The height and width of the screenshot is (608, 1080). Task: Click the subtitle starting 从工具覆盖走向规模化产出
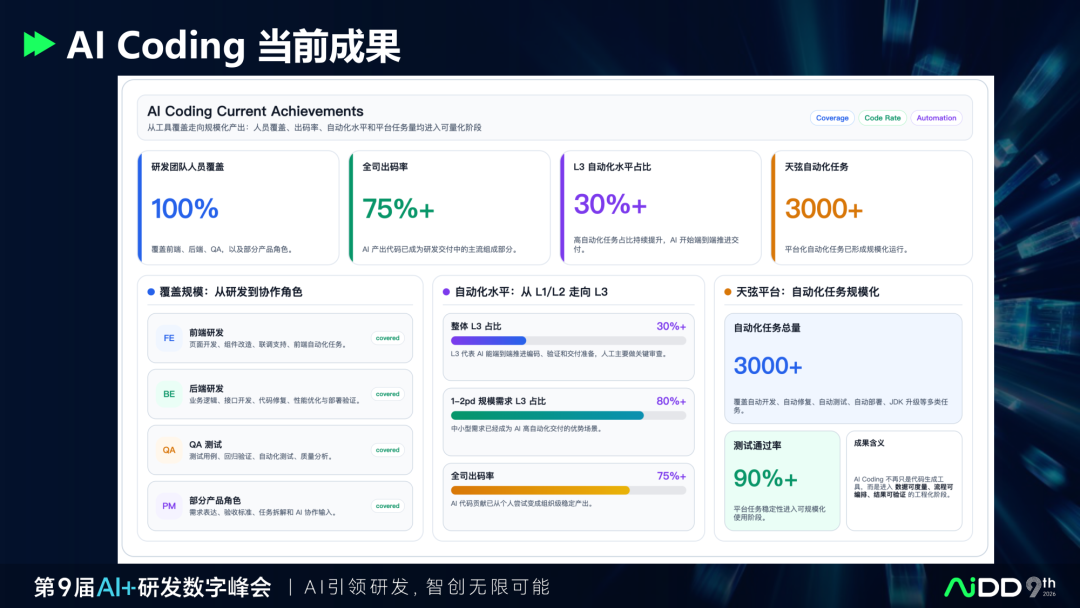coord(314,127)
